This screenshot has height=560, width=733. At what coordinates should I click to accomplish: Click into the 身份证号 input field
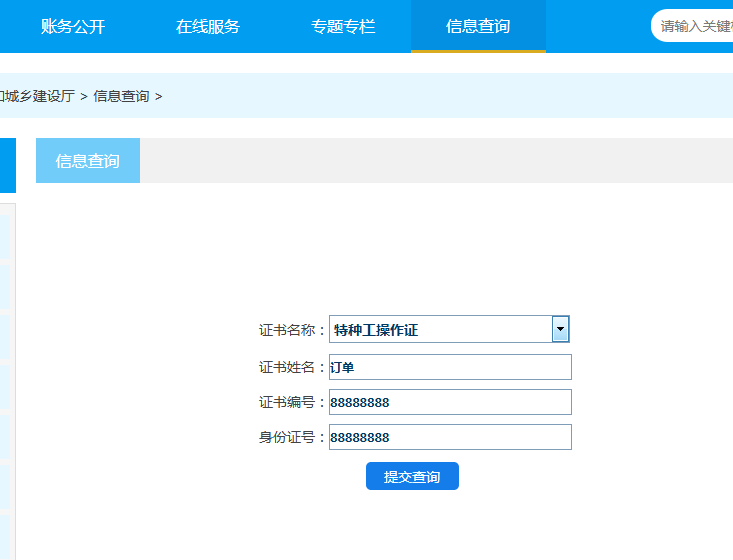pos(450,437)
